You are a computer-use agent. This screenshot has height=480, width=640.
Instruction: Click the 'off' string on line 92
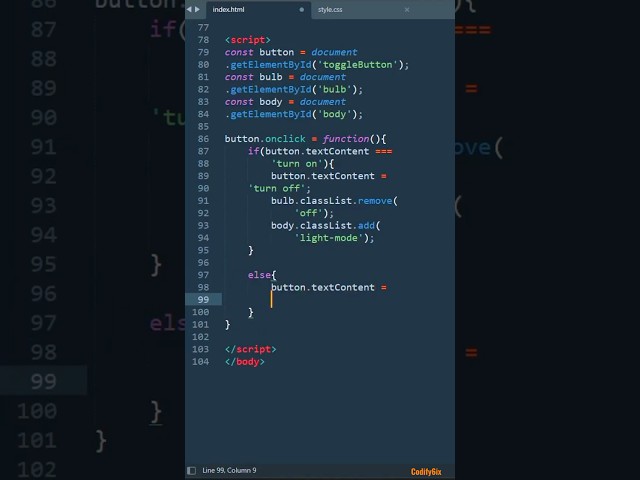(x=308, y=213)
